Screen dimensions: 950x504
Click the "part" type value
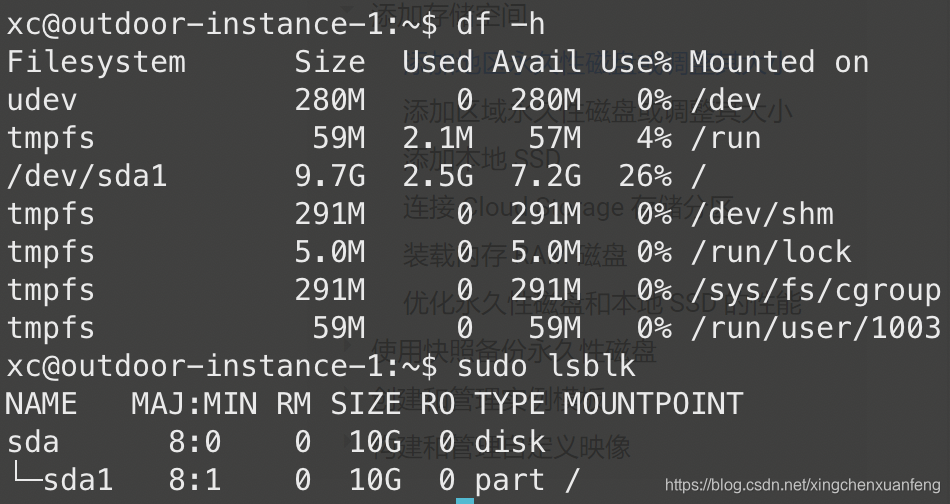(510, 480)
